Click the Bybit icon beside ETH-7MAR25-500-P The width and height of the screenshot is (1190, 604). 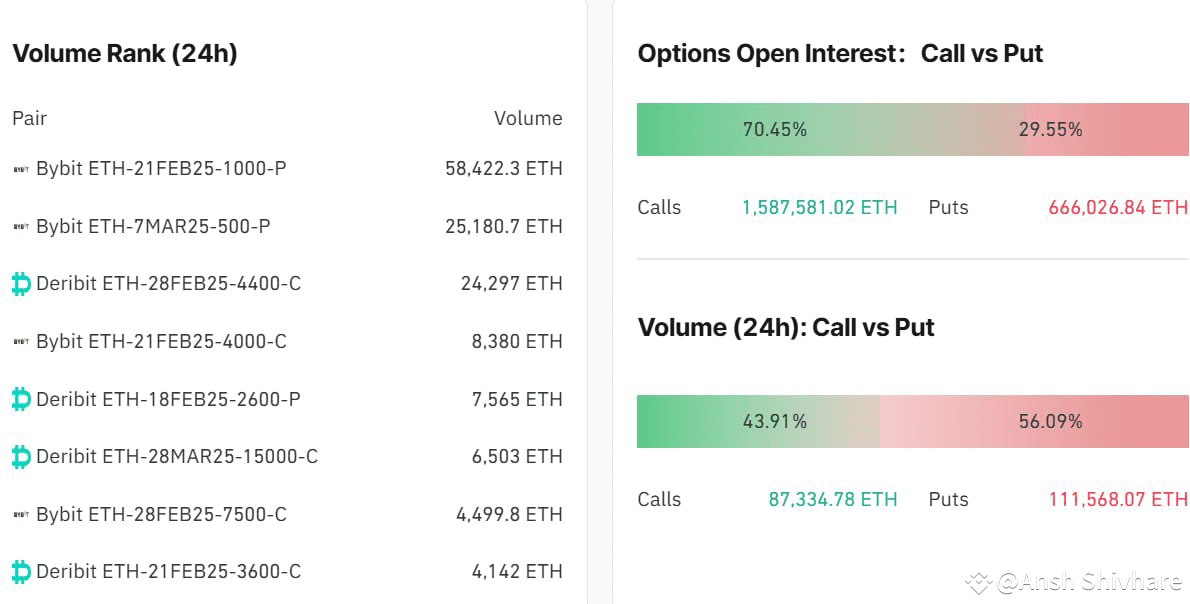point(20,226)
